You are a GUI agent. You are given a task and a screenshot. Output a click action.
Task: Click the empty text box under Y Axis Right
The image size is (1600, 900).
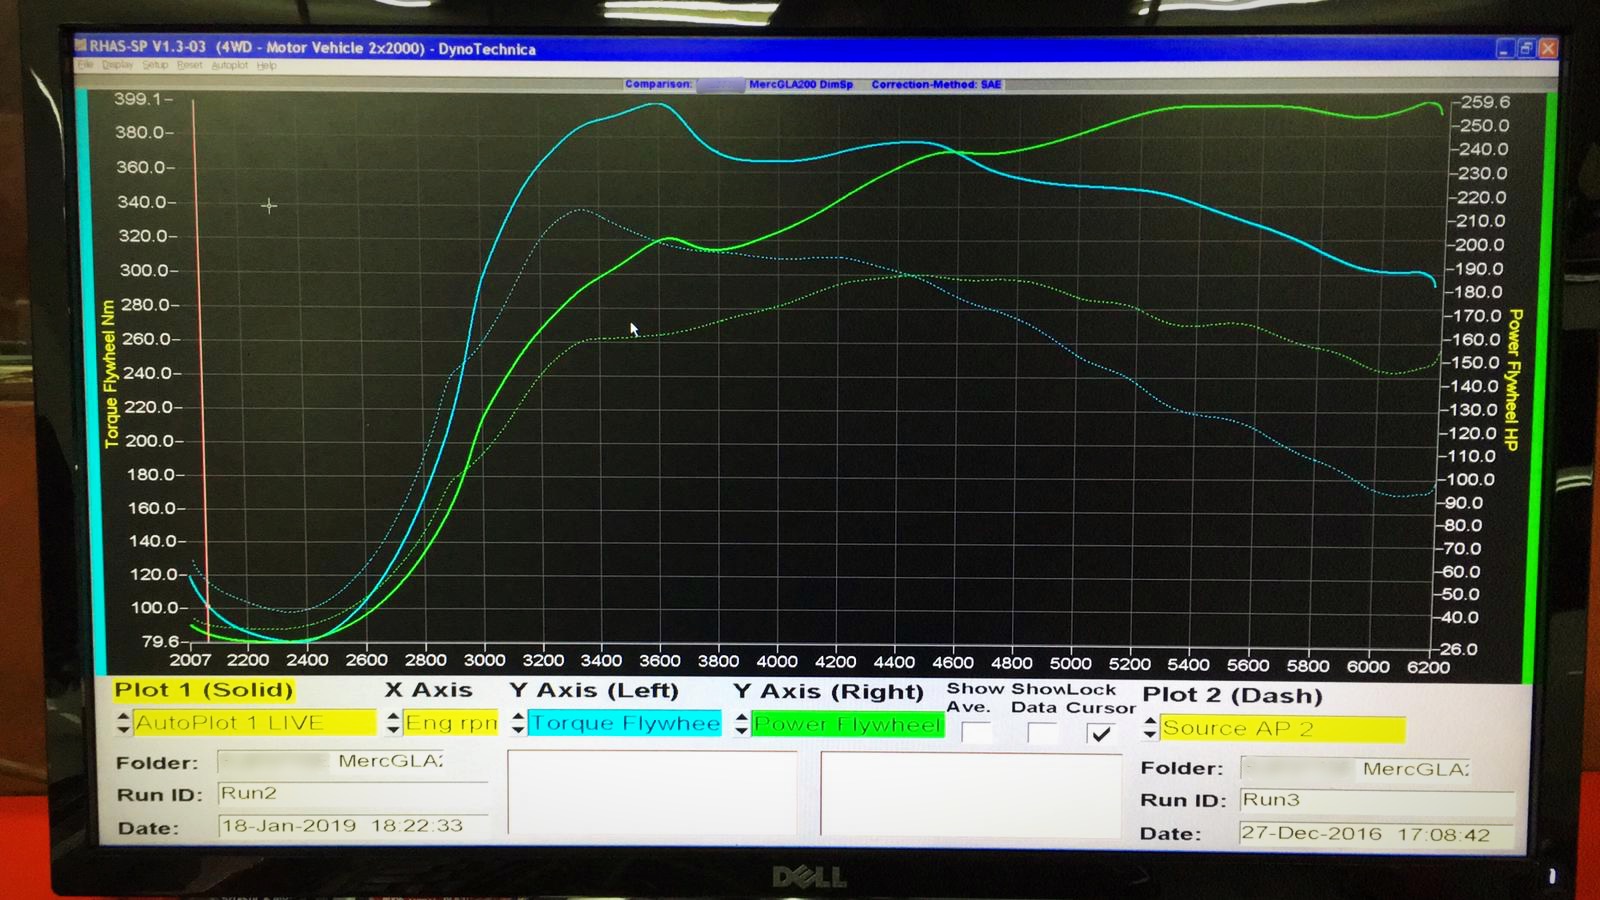tap(970, 794)
